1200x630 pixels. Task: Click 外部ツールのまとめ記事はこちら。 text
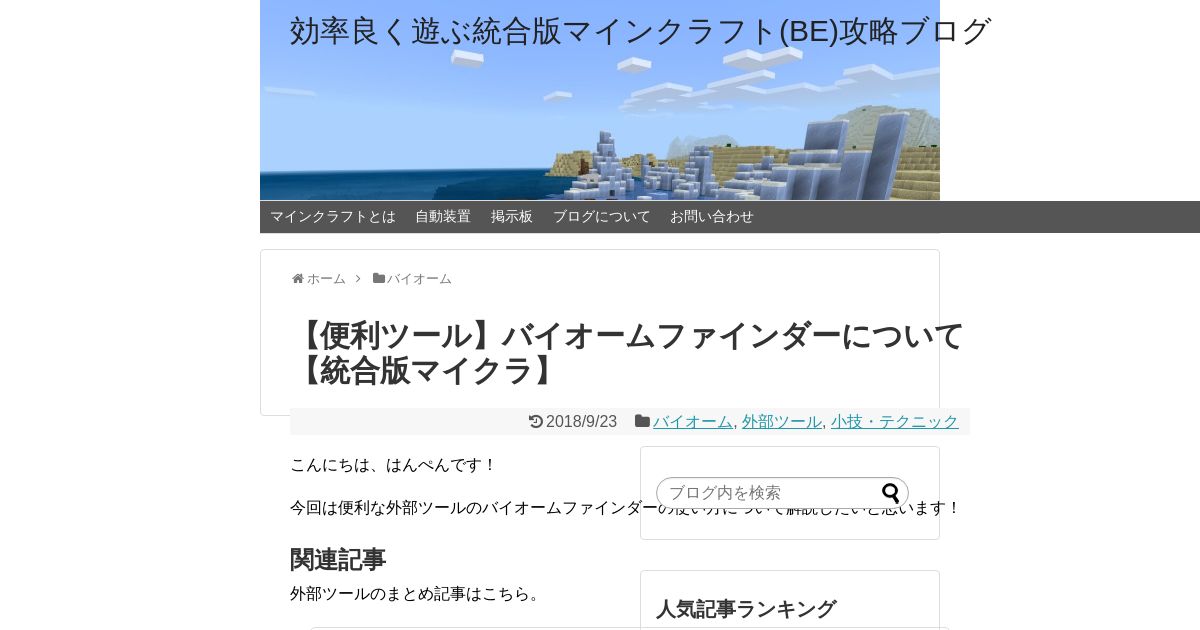[x=418, y=594]
